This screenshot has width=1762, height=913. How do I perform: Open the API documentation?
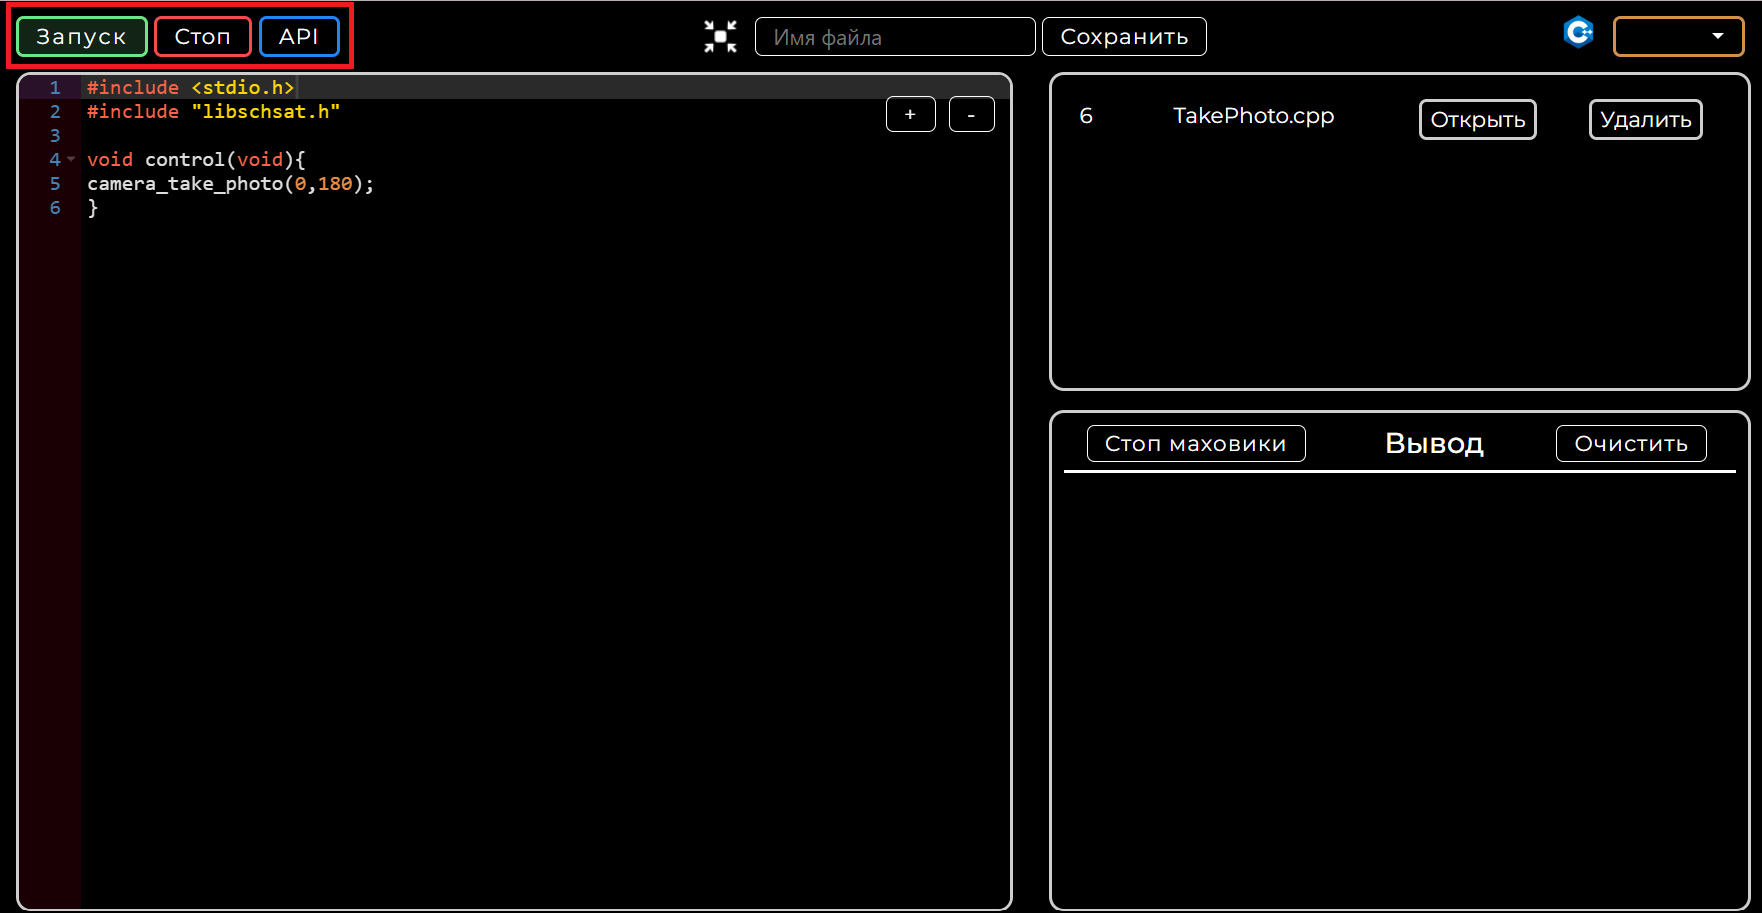[299, 36]
